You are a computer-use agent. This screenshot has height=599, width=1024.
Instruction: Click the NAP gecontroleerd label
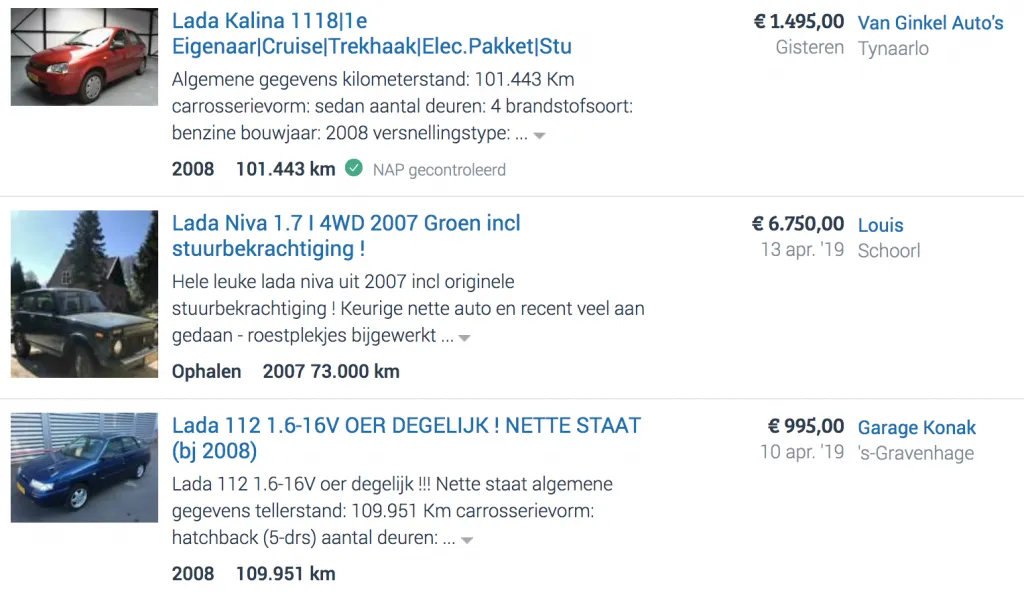(x=440, y=170)
